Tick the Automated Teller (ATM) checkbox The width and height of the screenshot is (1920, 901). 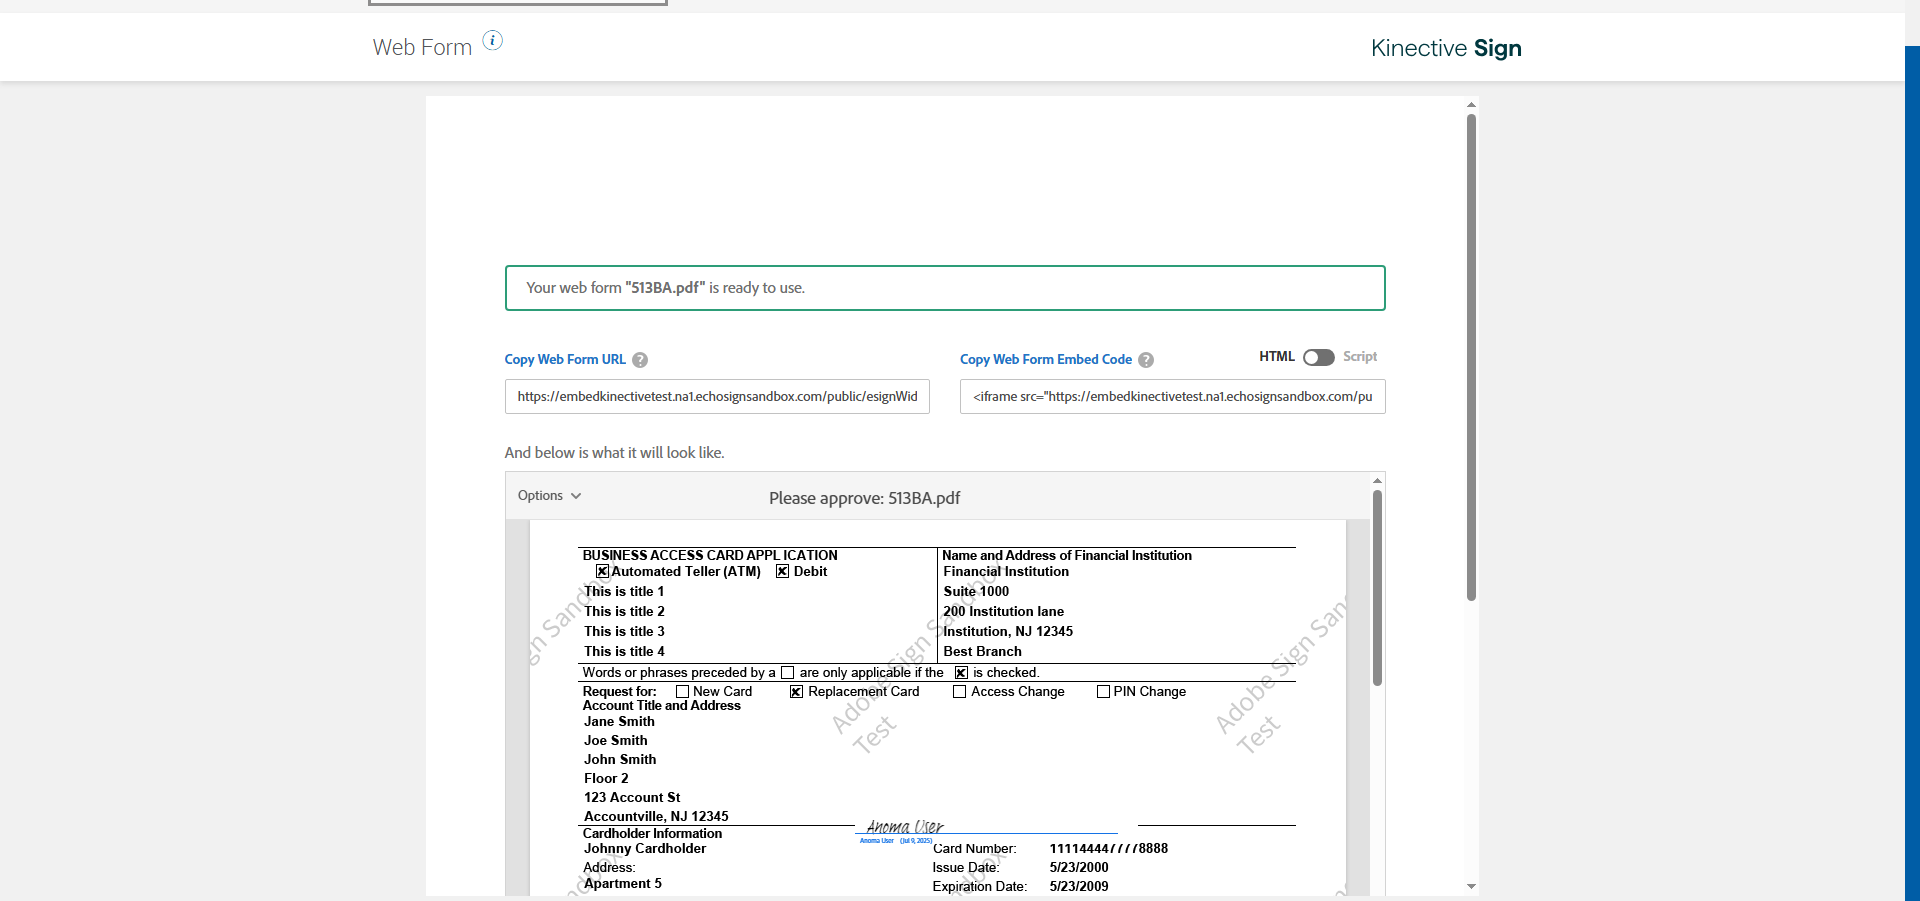(602, 572)
